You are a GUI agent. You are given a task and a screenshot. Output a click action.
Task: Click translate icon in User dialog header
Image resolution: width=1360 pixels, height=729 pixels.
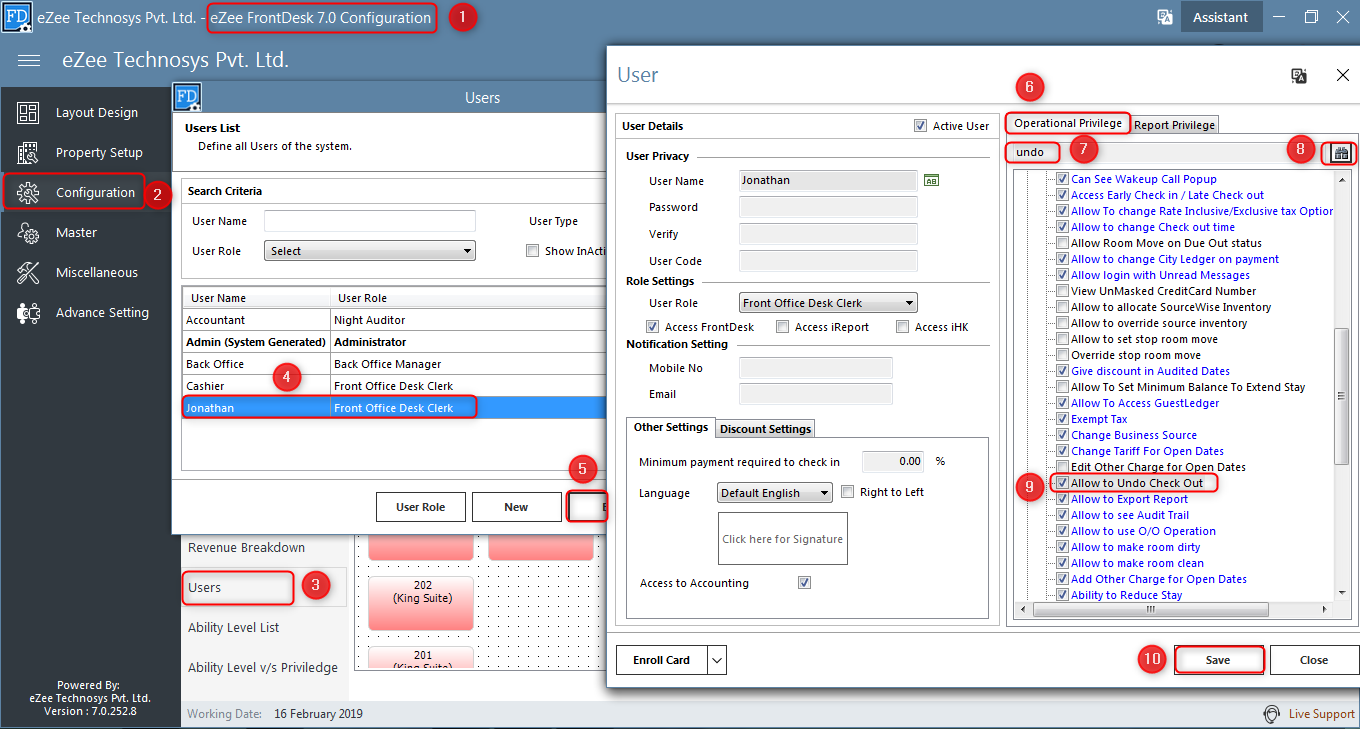pos(1299,75)
